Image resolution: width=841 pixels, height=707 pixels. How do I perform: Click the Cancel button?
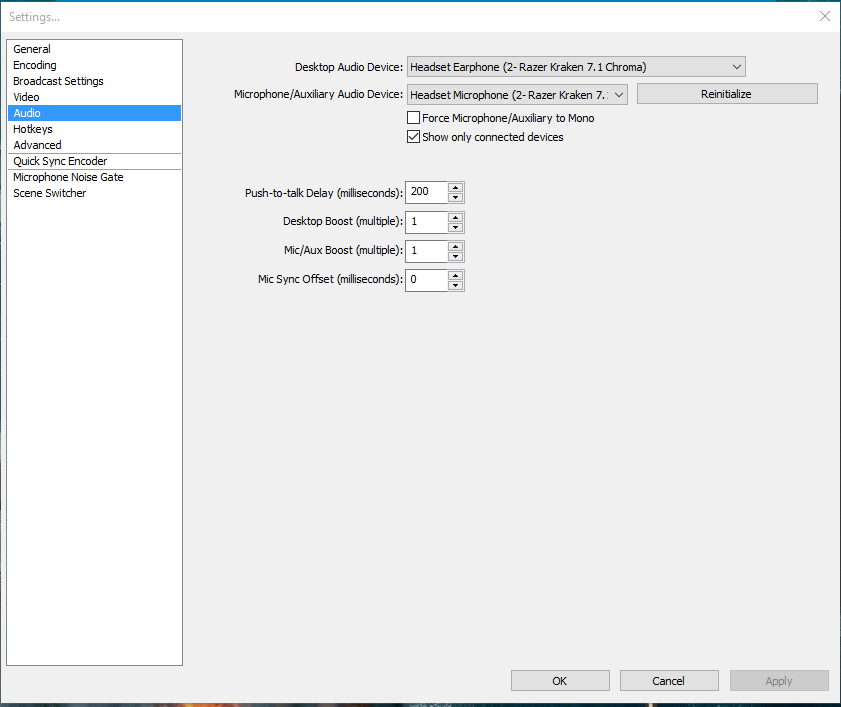pos(669,681)
